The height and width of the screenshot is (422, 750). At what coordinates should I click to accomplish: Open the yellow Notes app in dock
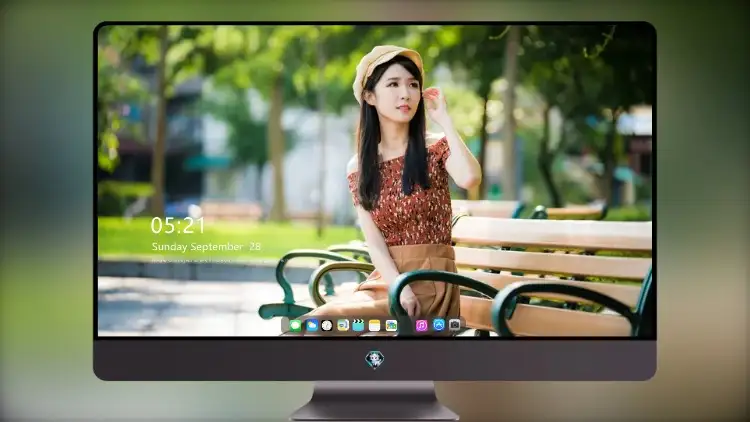[x=375, y=326]
